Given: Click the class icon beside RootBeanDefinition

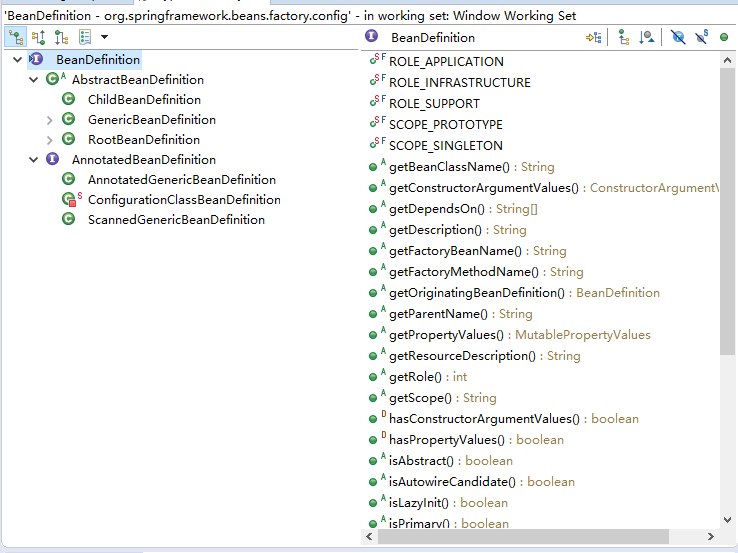Looking at the screenshot, I should (x=69, y=139).
